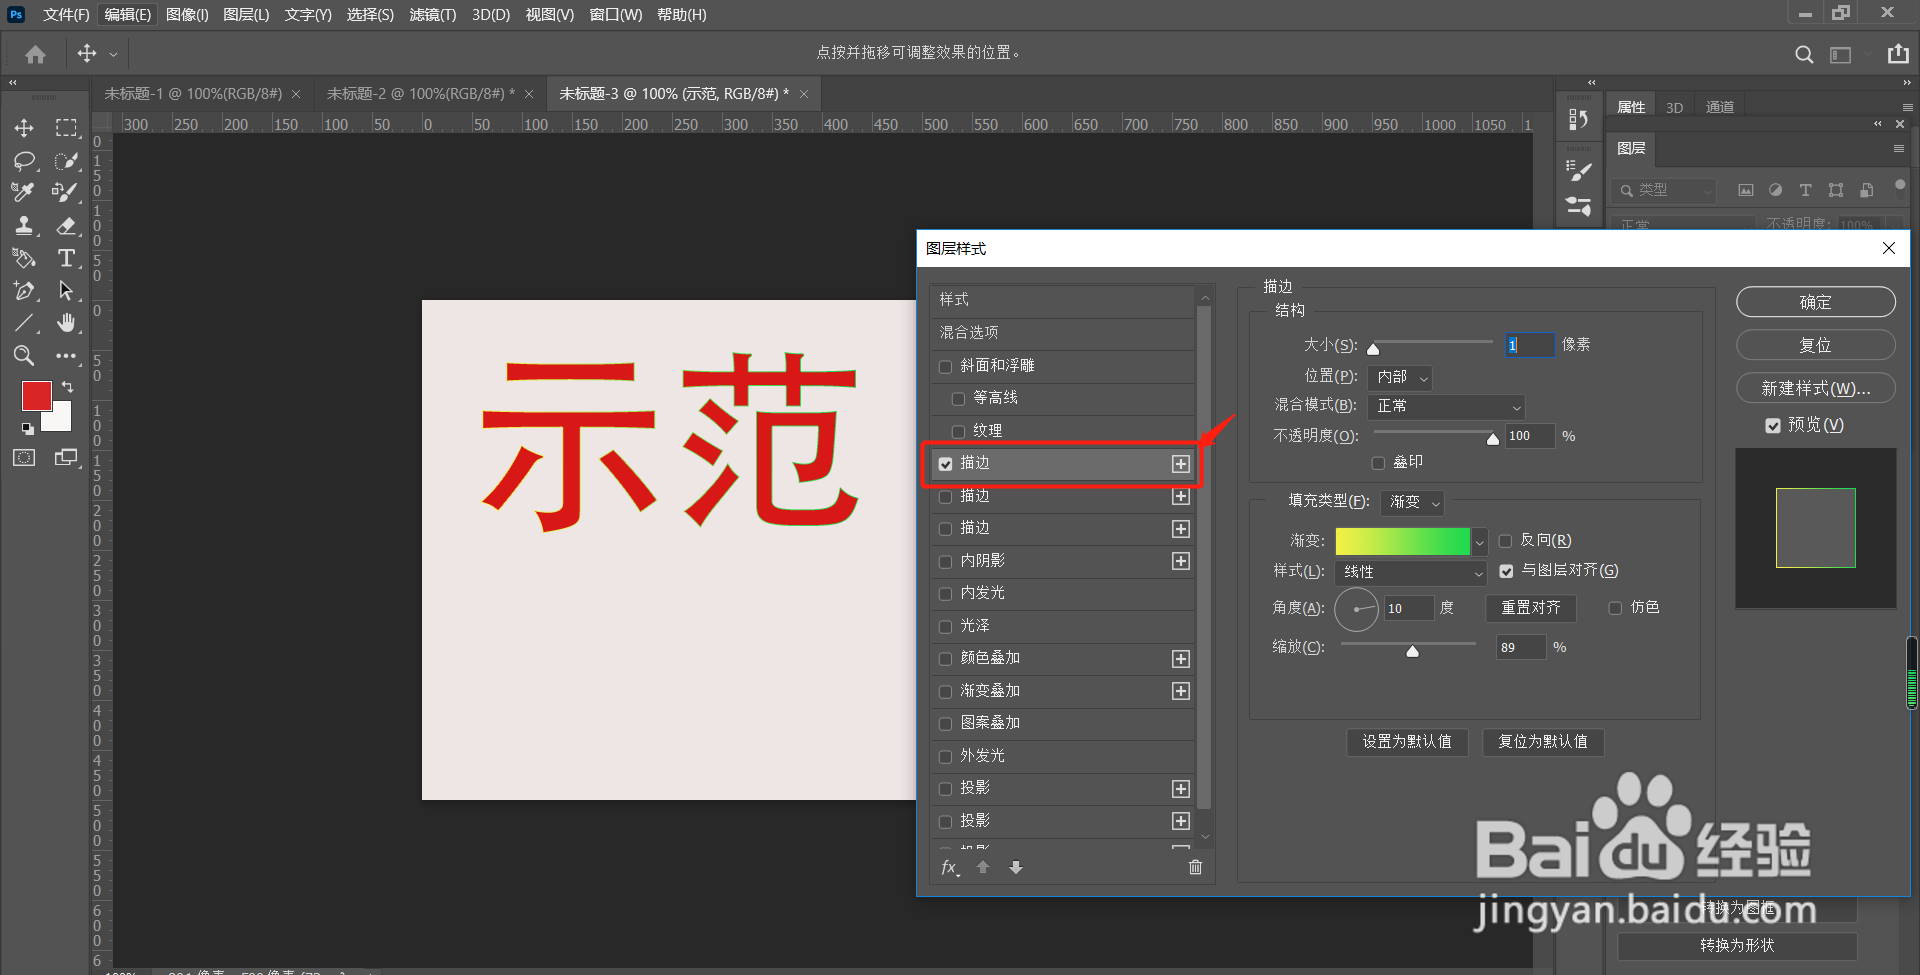Switch to the 未标题-2 document tab

click(x=420, y=93)
